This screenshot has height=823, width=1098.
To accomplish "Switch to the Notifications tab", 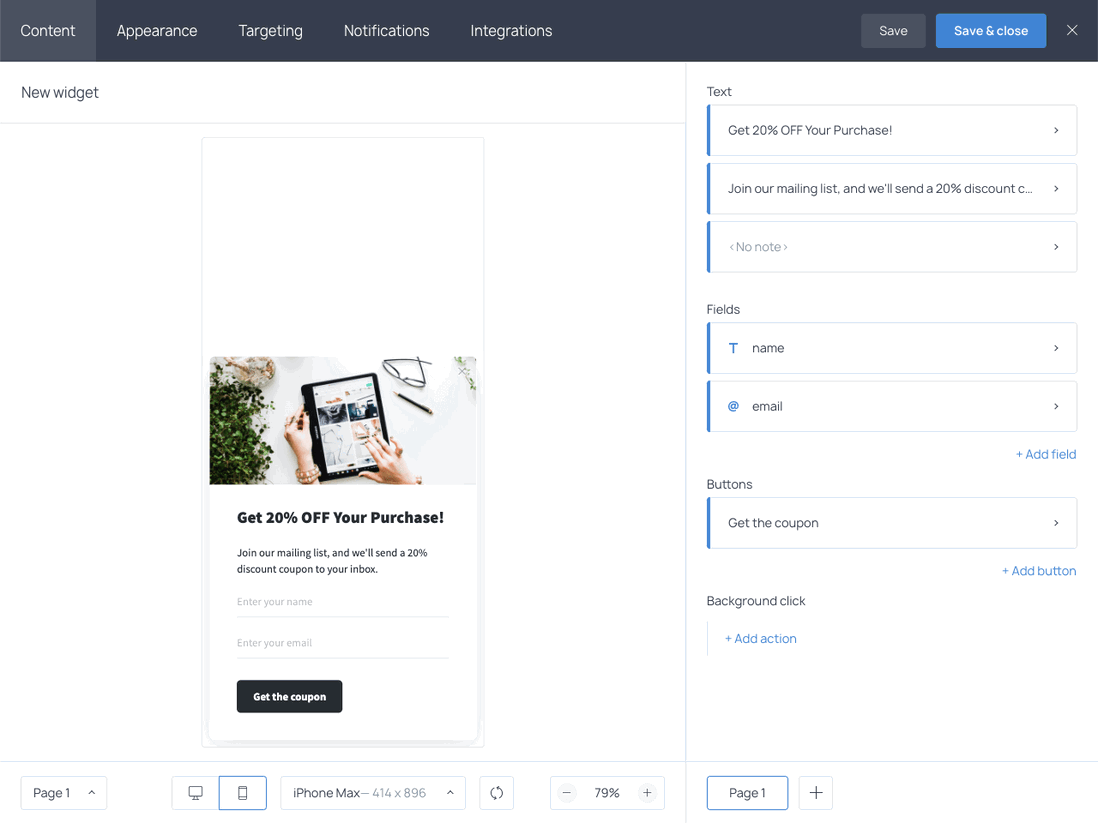I will pos(386,30).
